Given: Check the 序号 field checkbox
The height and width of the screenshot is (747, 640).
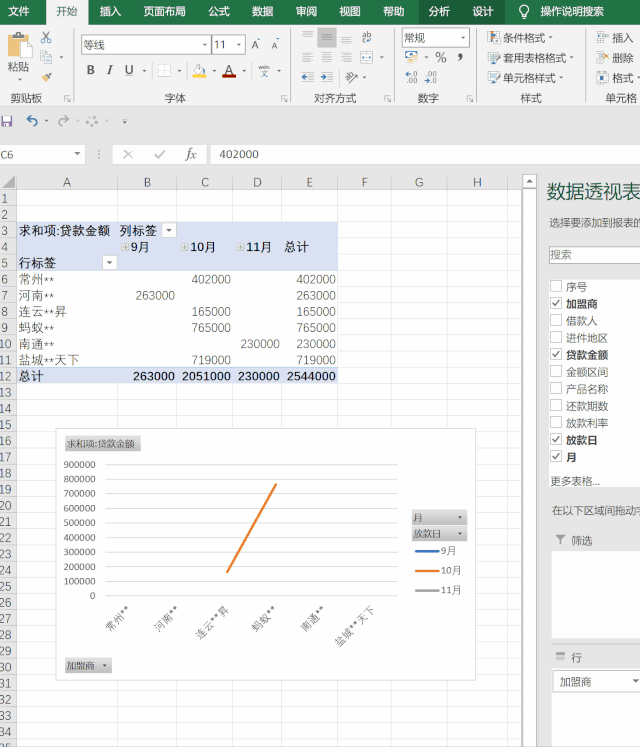Looking at the screenshot, I should point(556,286).
